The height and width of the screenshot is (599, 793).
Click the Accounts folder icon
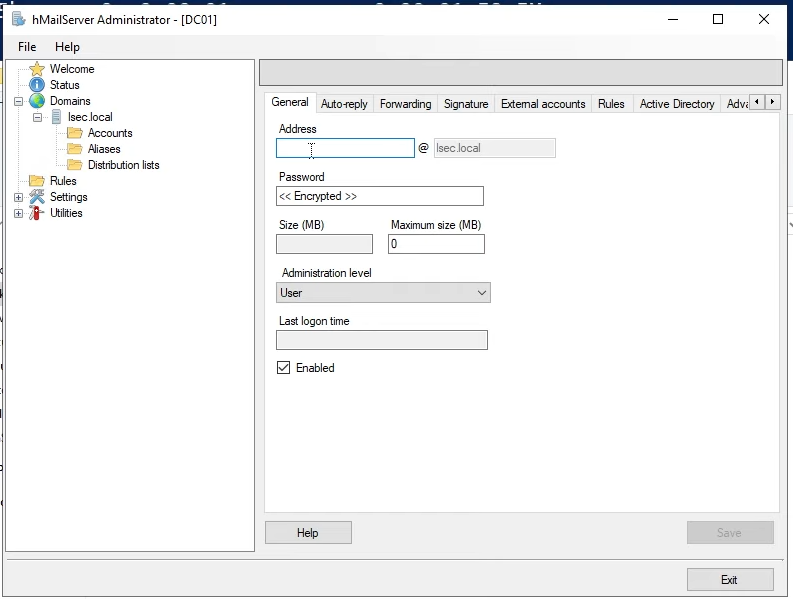tap(75, 133)
